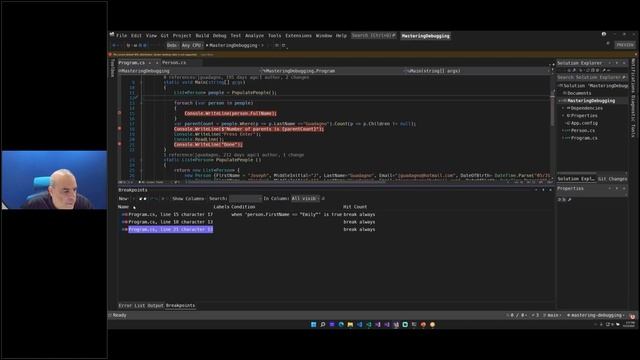Select the Breakpoints bottom tab
The width and height of the screenshot is (640, 360).
pyautogui.click(x=180, y=305)
